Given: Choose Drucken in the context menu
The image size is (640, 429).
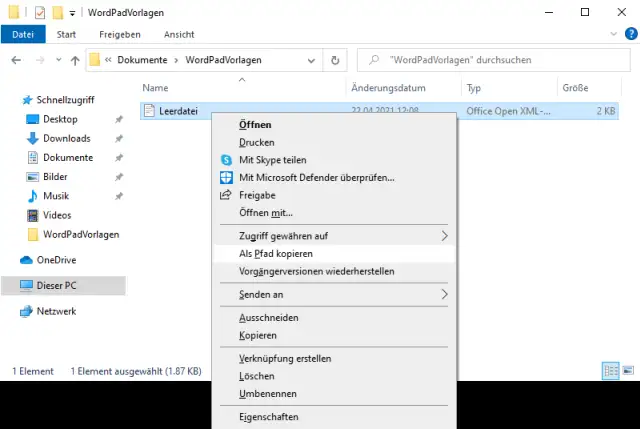Looking at the screenshot, I should click(334, 142).
